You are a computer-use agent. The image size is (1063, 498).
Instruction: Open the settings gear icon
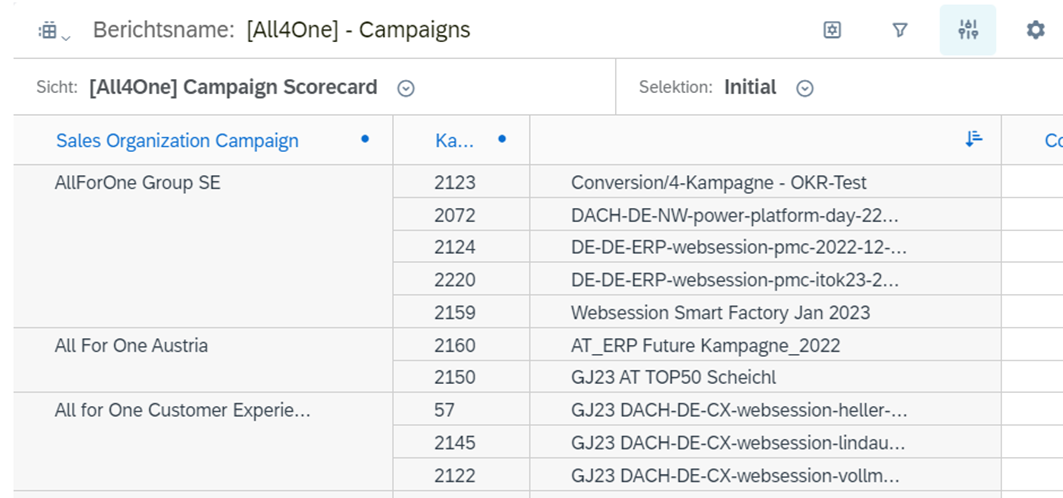1035,30
